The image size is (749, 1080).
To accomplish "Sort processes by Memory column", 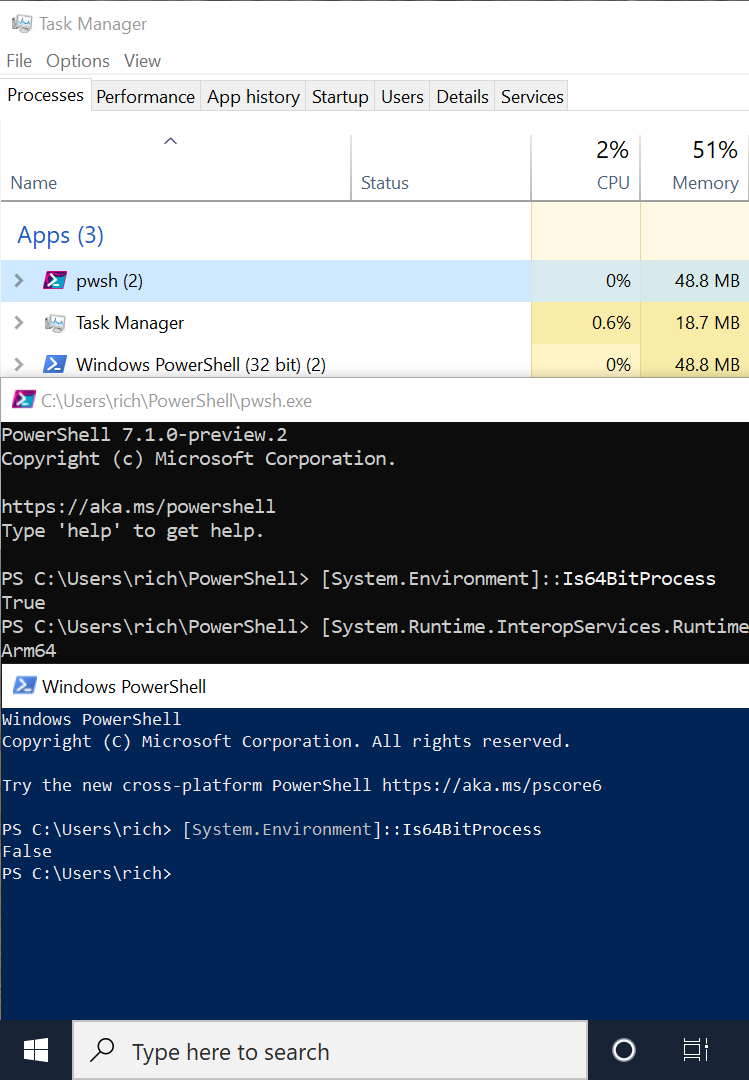I will (704, 183).
